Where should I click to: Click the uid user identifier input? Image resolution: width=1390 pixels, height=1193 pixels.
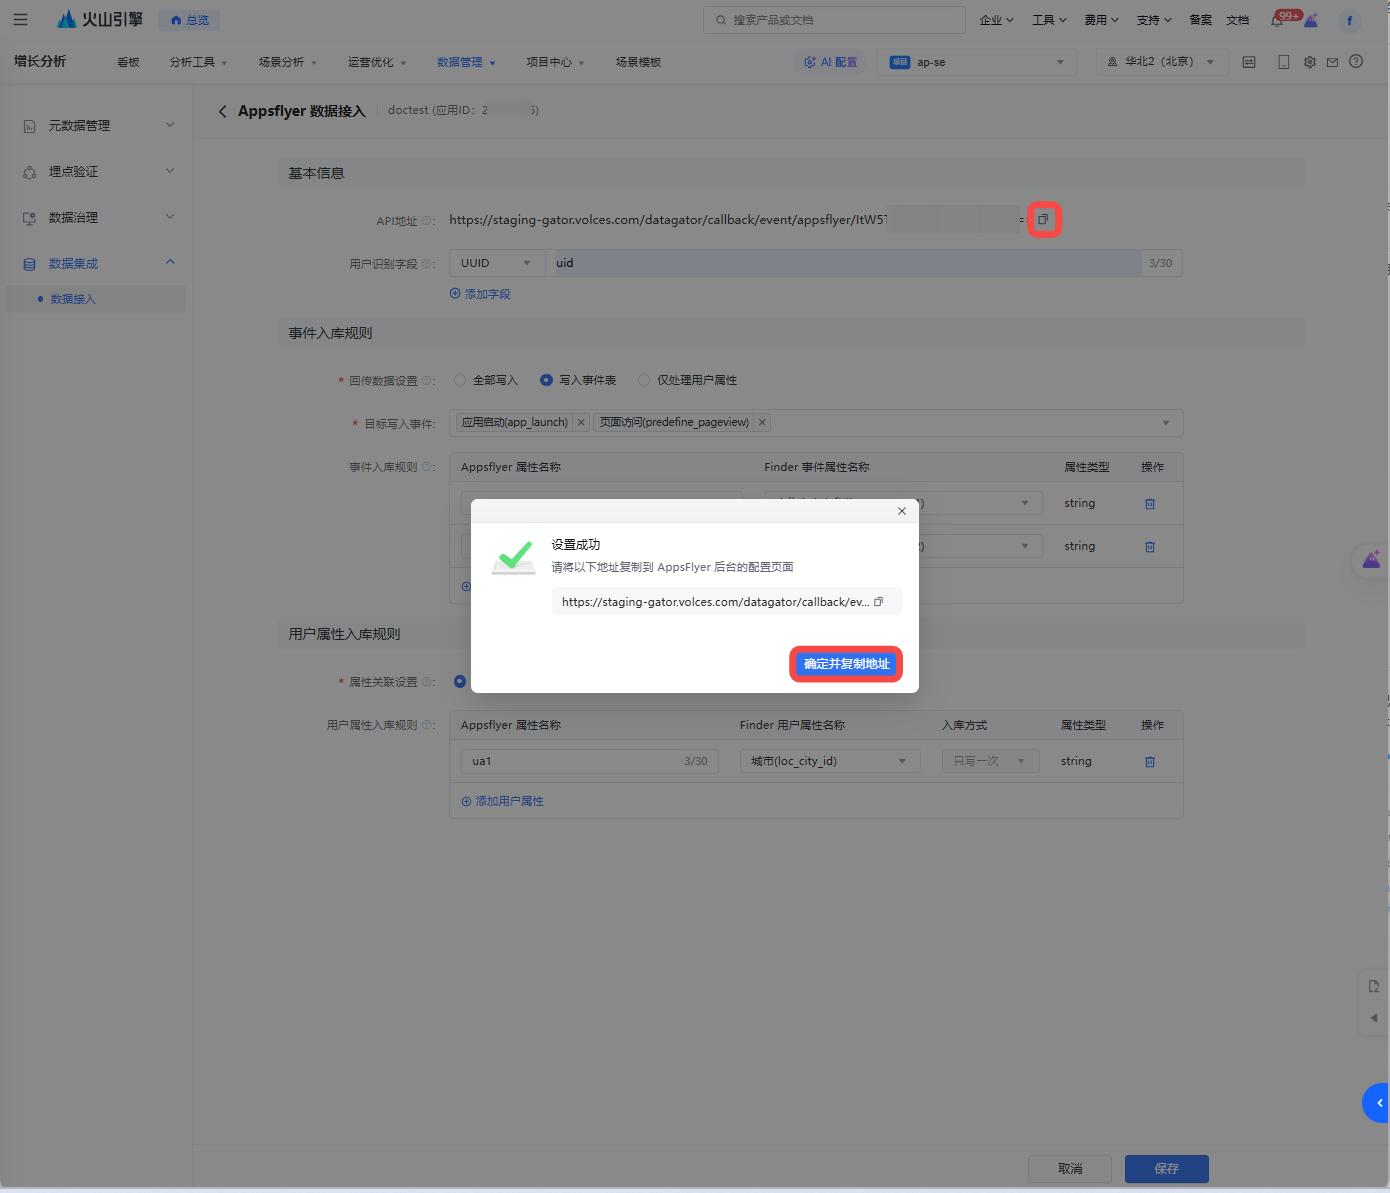tap(864, 263)
